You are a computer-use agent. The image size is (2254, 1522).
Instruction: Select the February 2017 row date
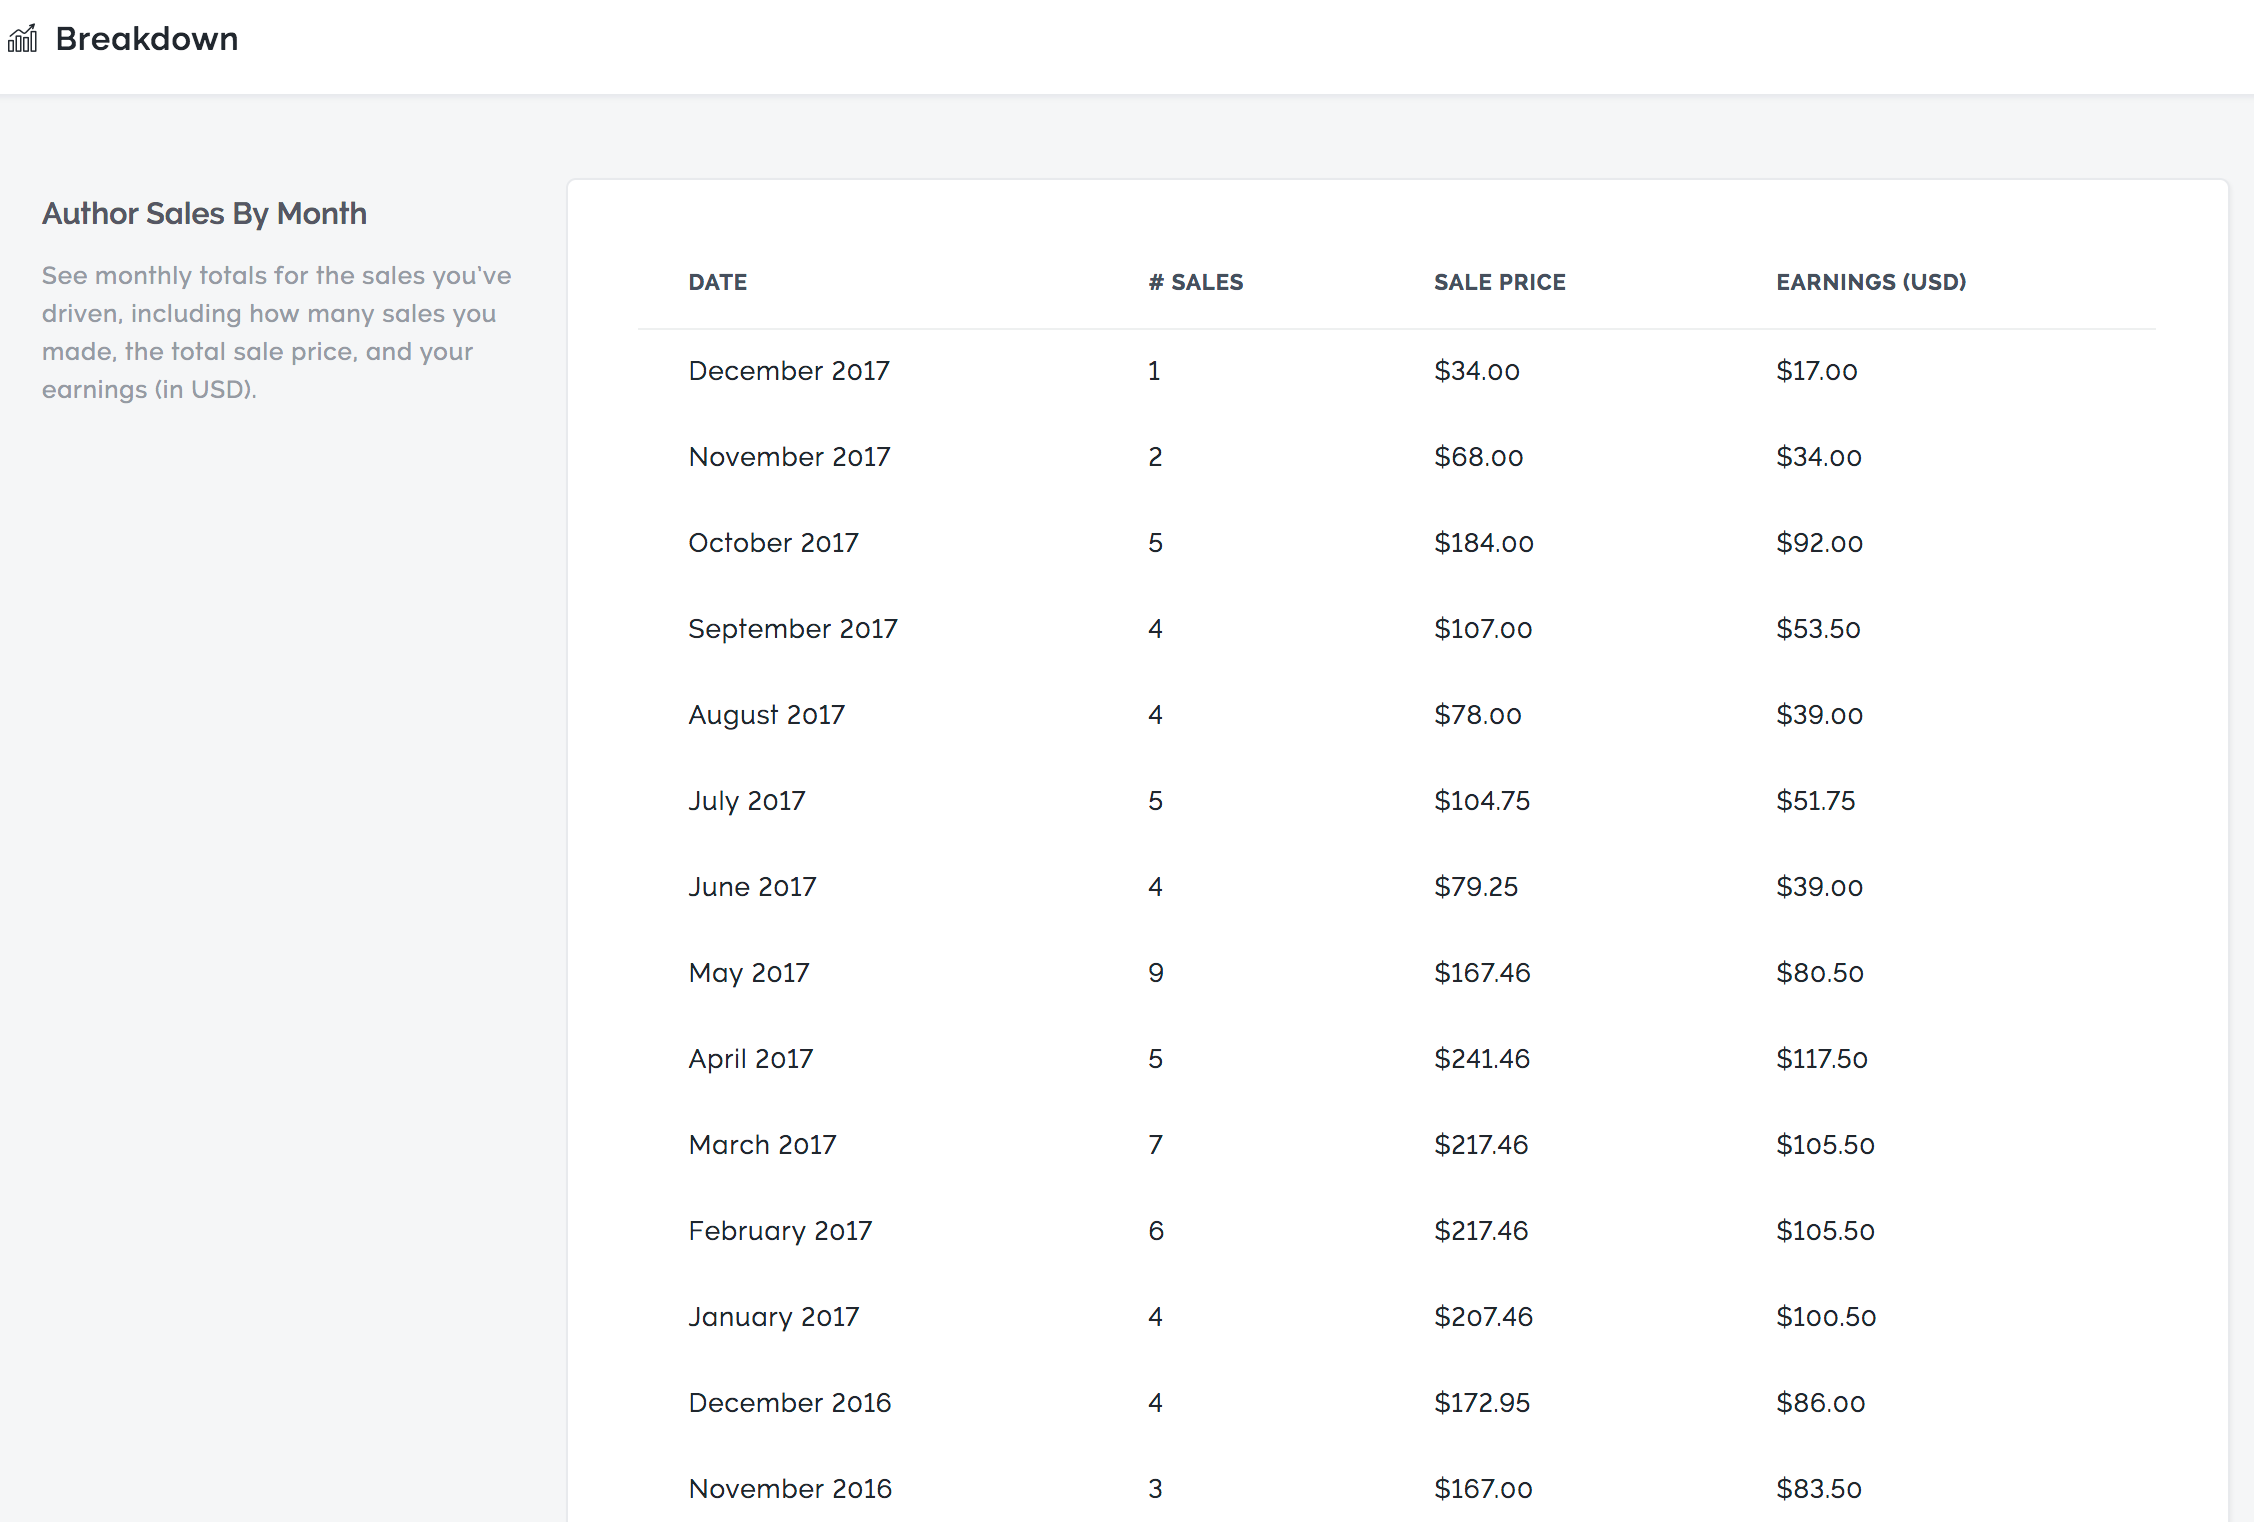(780, 1231)
